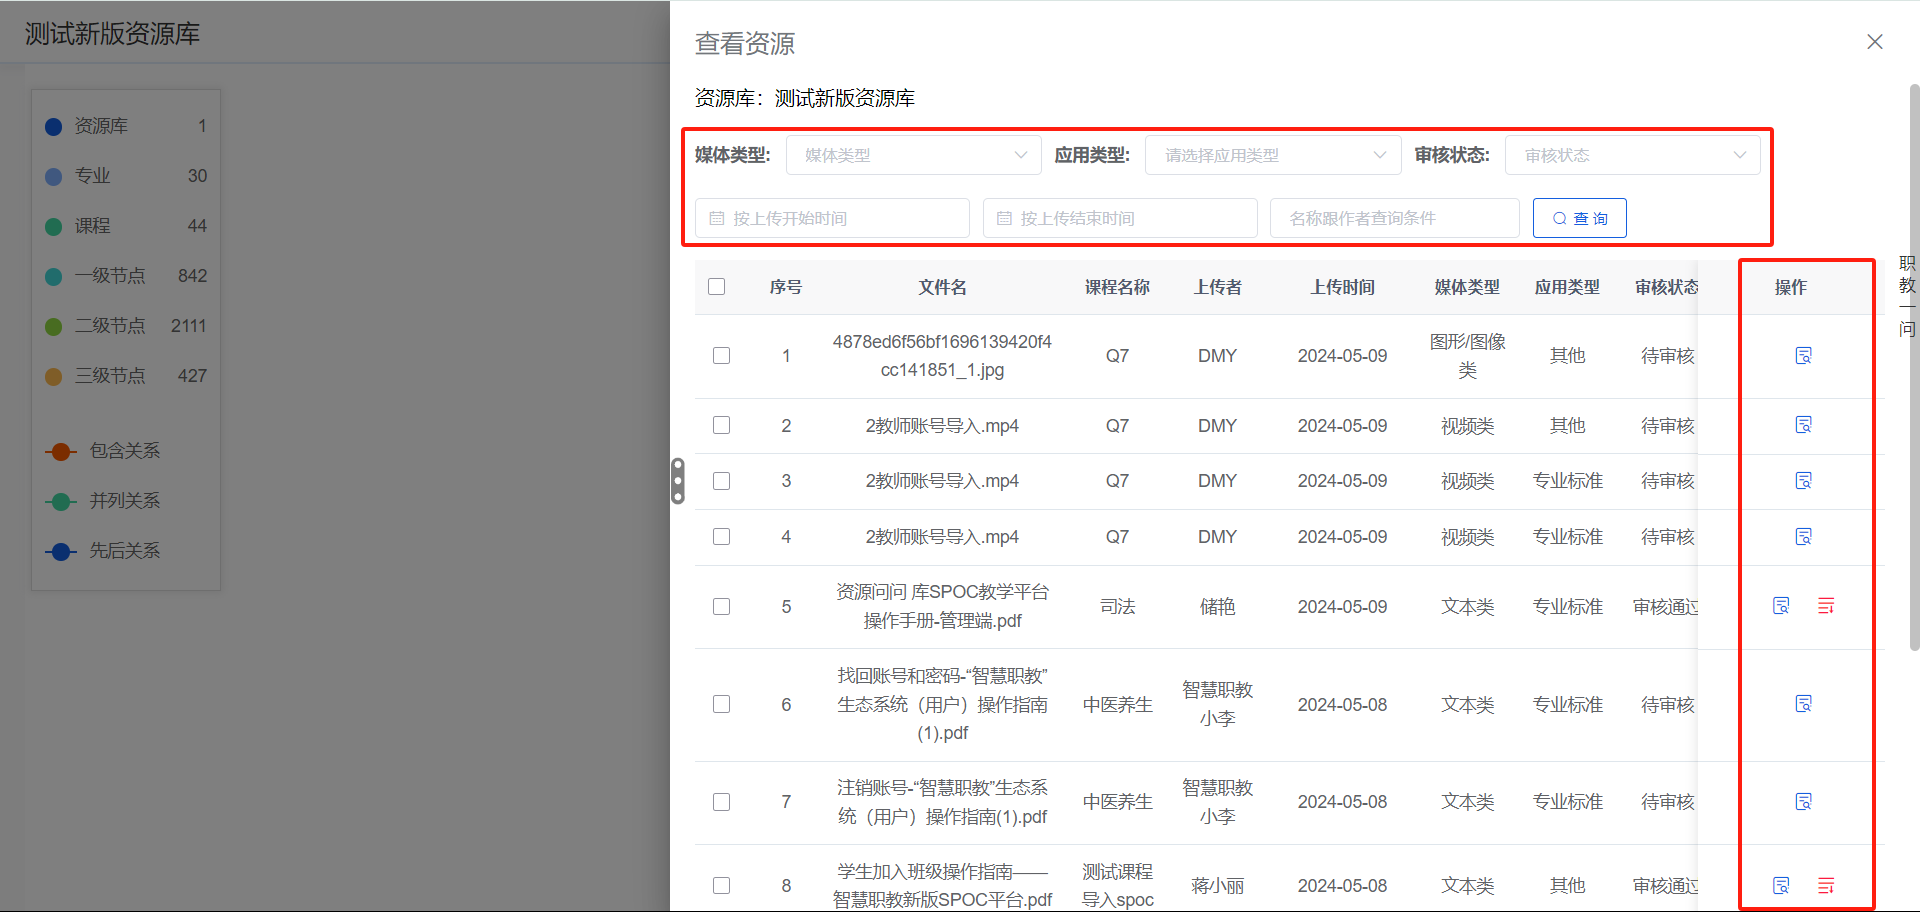The width and height of the screenshot is (1920, 912).
Task: Check the checkbox for row 7
Action: pyautogui.click(x=721, y=802)
